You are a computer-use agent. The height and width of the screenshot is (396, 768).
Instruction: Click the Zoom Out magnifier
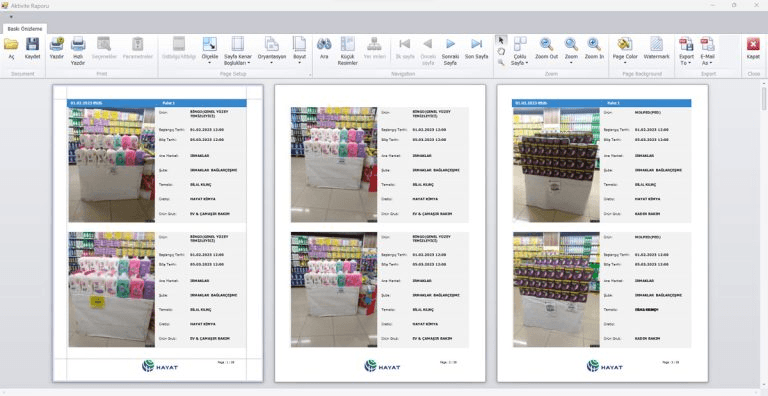click(546, 49)
